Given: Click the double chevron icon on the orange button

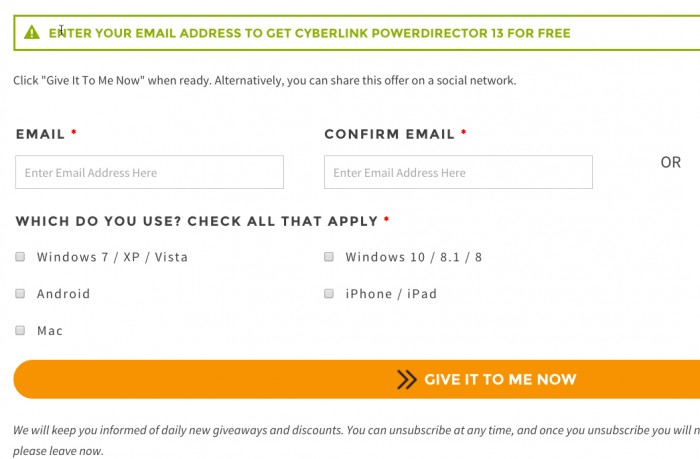Looking at the screenshot, I should pos(406,379).
